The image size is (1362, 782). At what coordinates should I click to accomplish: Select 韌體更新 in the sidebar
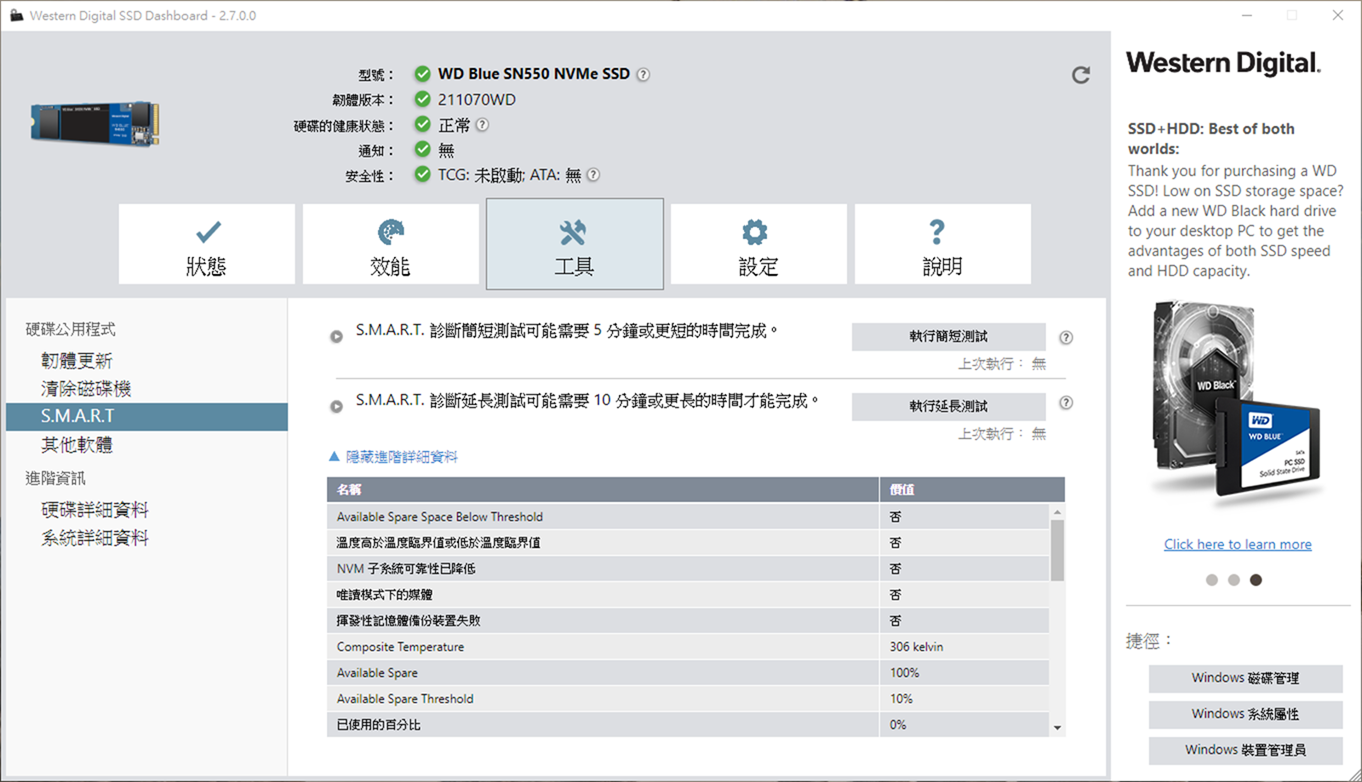[77, 360]
